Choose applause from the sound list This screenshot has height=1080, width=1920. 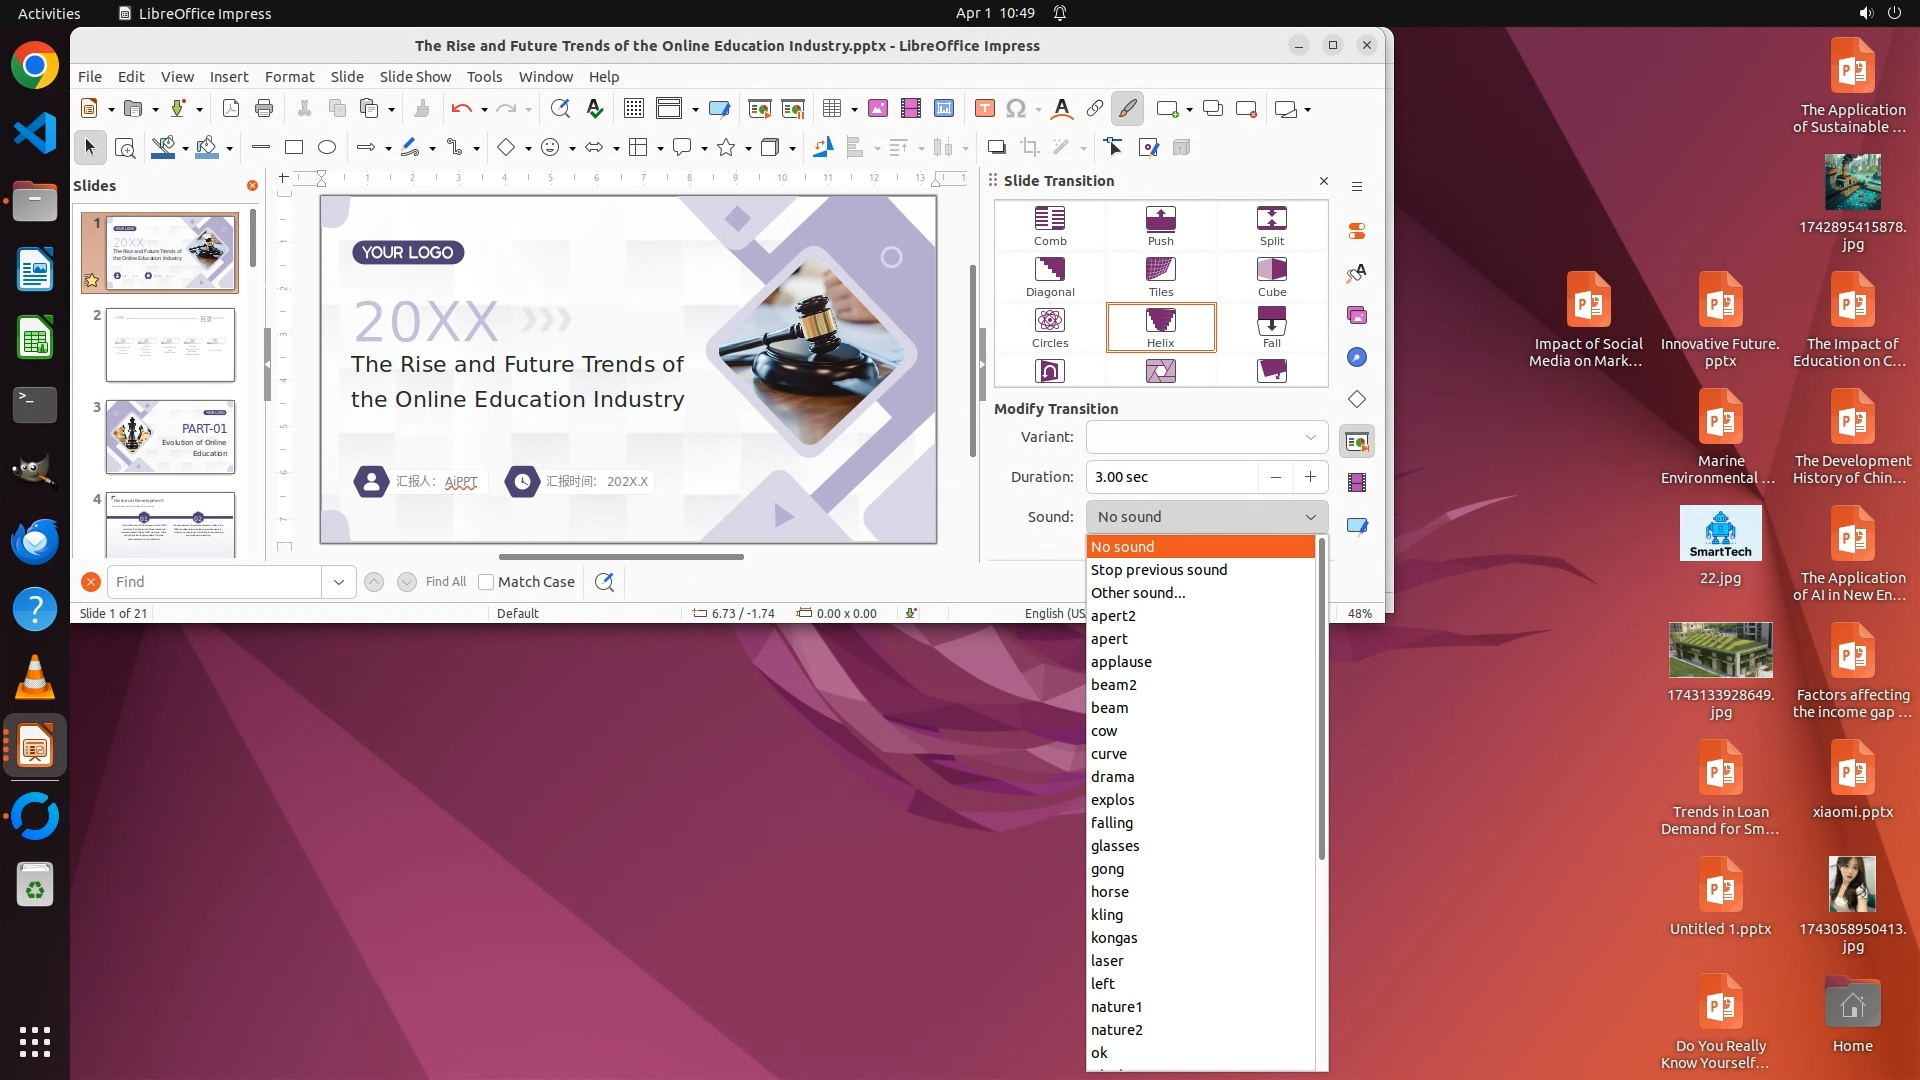pos(1121,662)
